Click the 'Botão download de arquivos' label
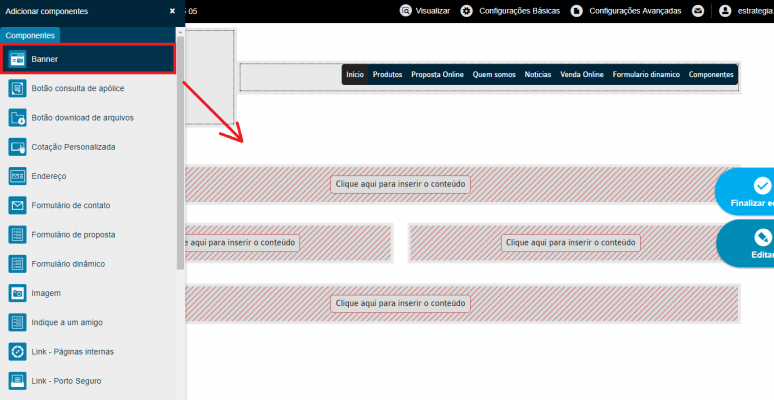 click(x=82, y=118)
